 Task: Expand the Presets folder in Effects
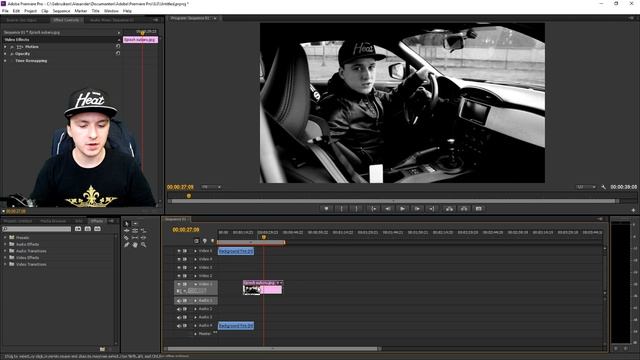click(x=5, y=238)
